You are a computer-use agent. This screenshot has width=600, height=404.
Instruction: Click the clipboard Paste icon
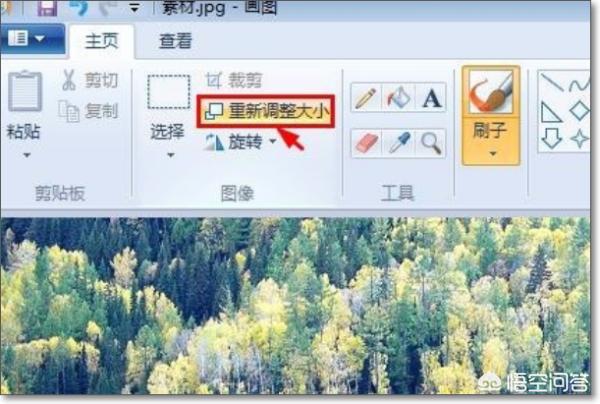[x=25, y=91]
